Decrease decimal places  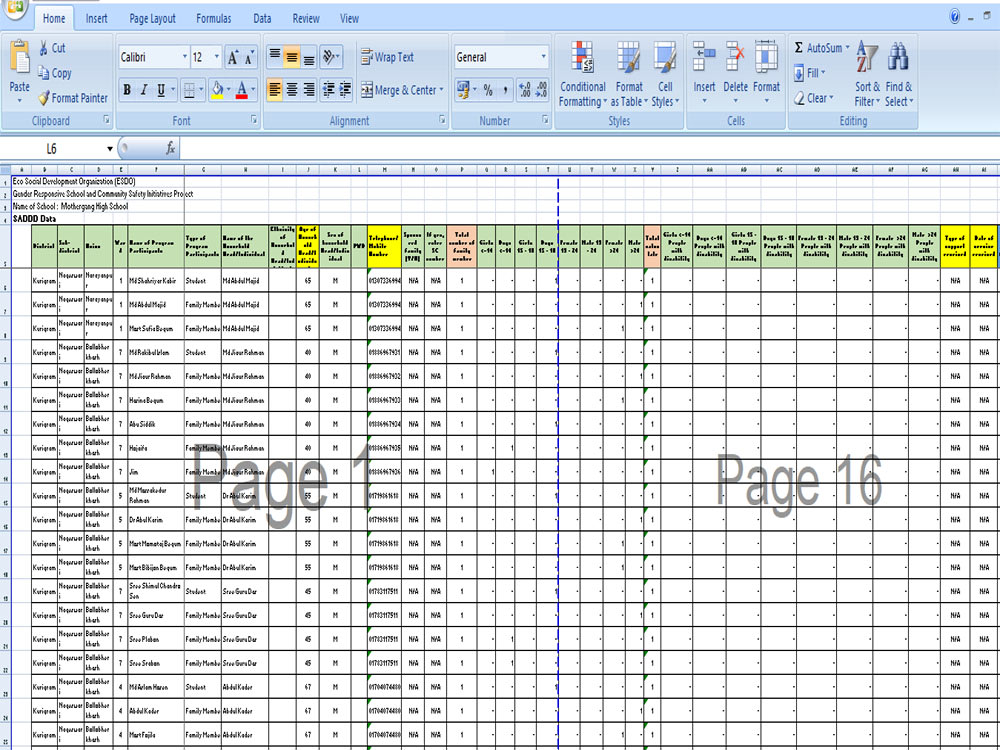541,90
